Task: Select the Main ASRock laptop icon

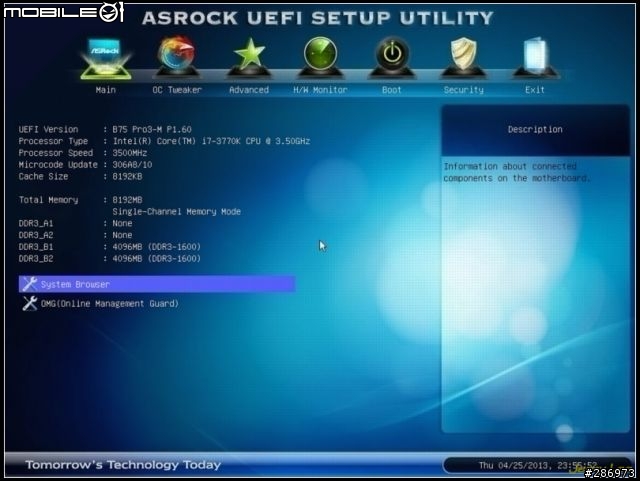Action: [106, 59]
